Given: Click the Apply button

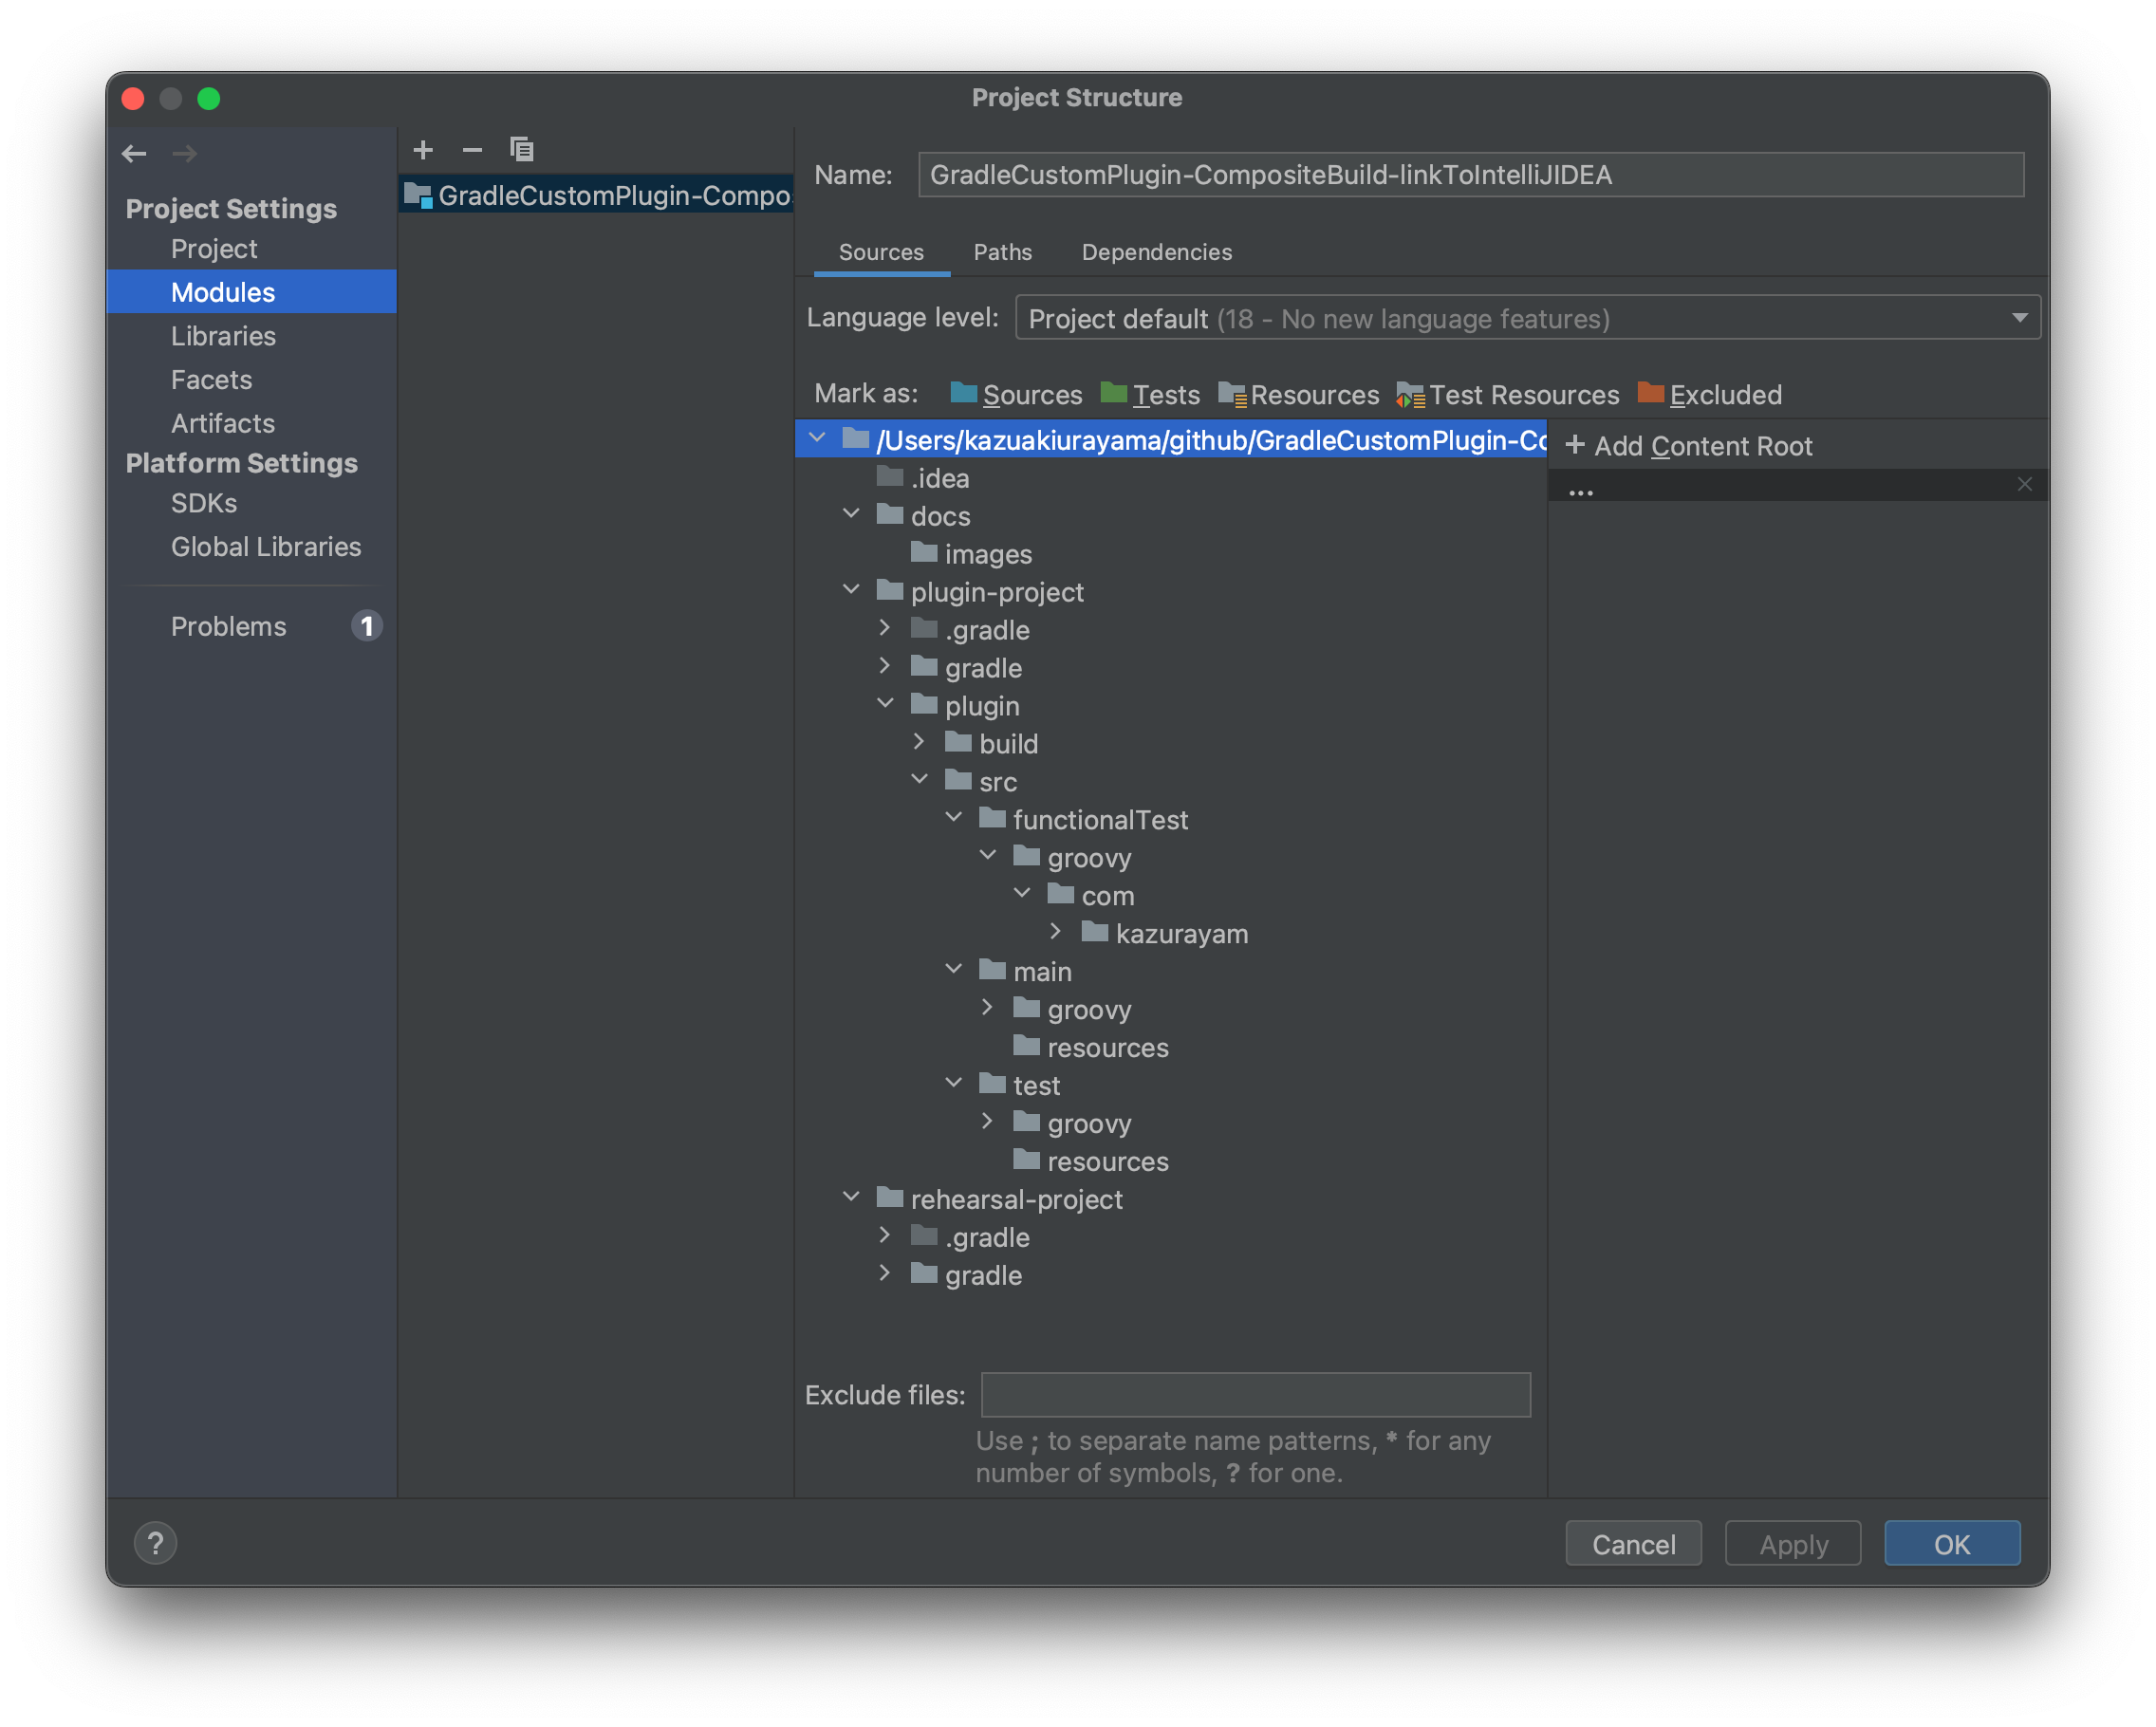Looking at the screenshot, I should (1793, 1544).
